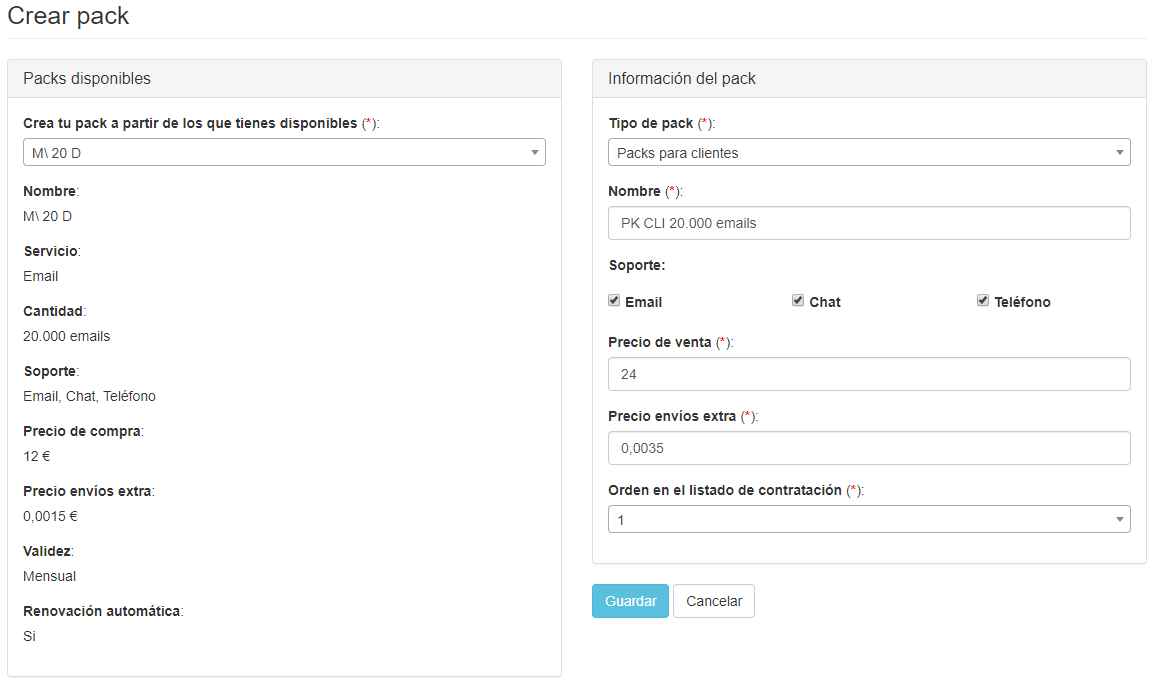1154x683 pixels.
Task: Click the Packs disponibles panel header
Action: [87, 78]
